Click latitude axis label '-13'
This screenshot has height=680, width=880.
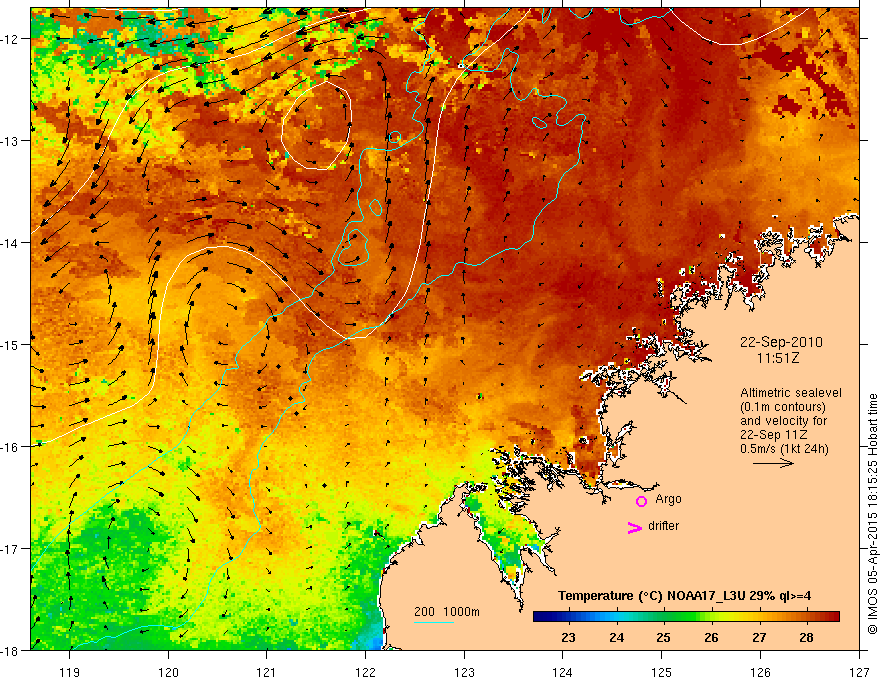pyautogui.click(x=10, y=141)
